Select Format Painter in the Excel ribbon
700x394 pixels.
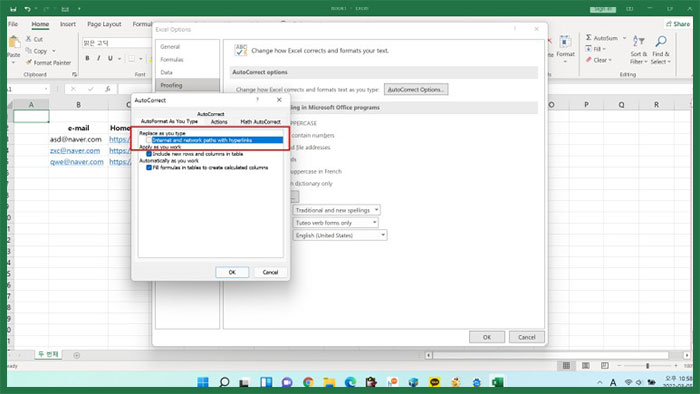[x=48, y=63]
